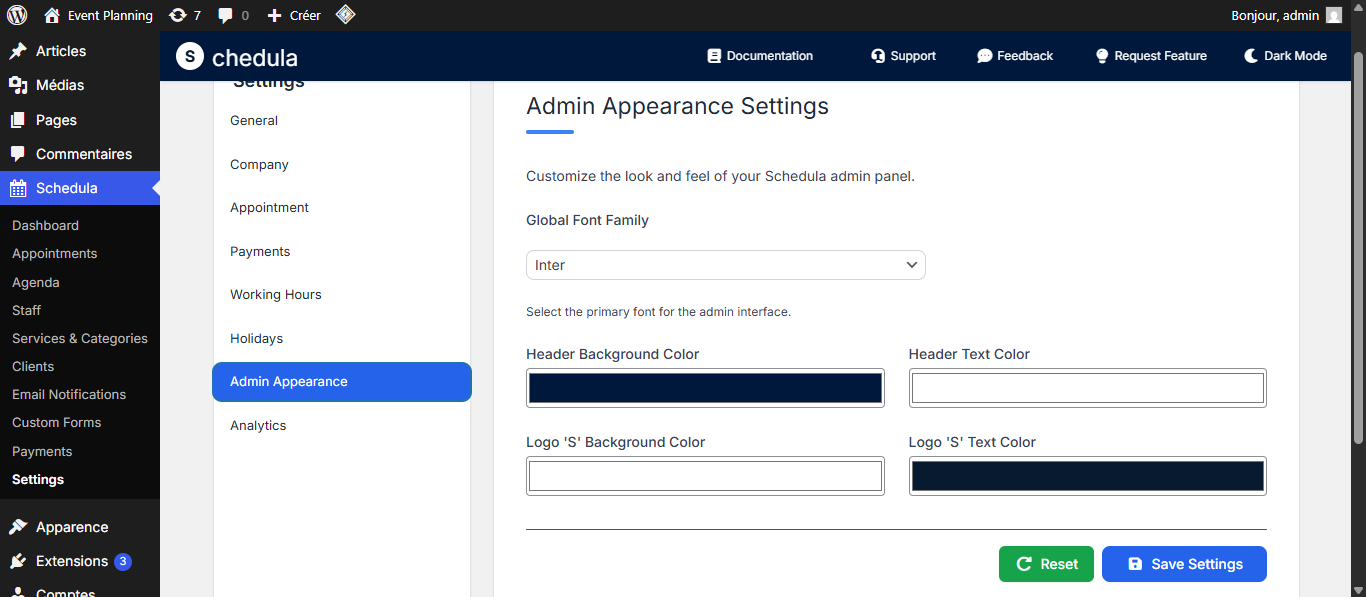Click the Extensions plug icon
Viewport: 1366px width, 597px height.
click(18, 561)
